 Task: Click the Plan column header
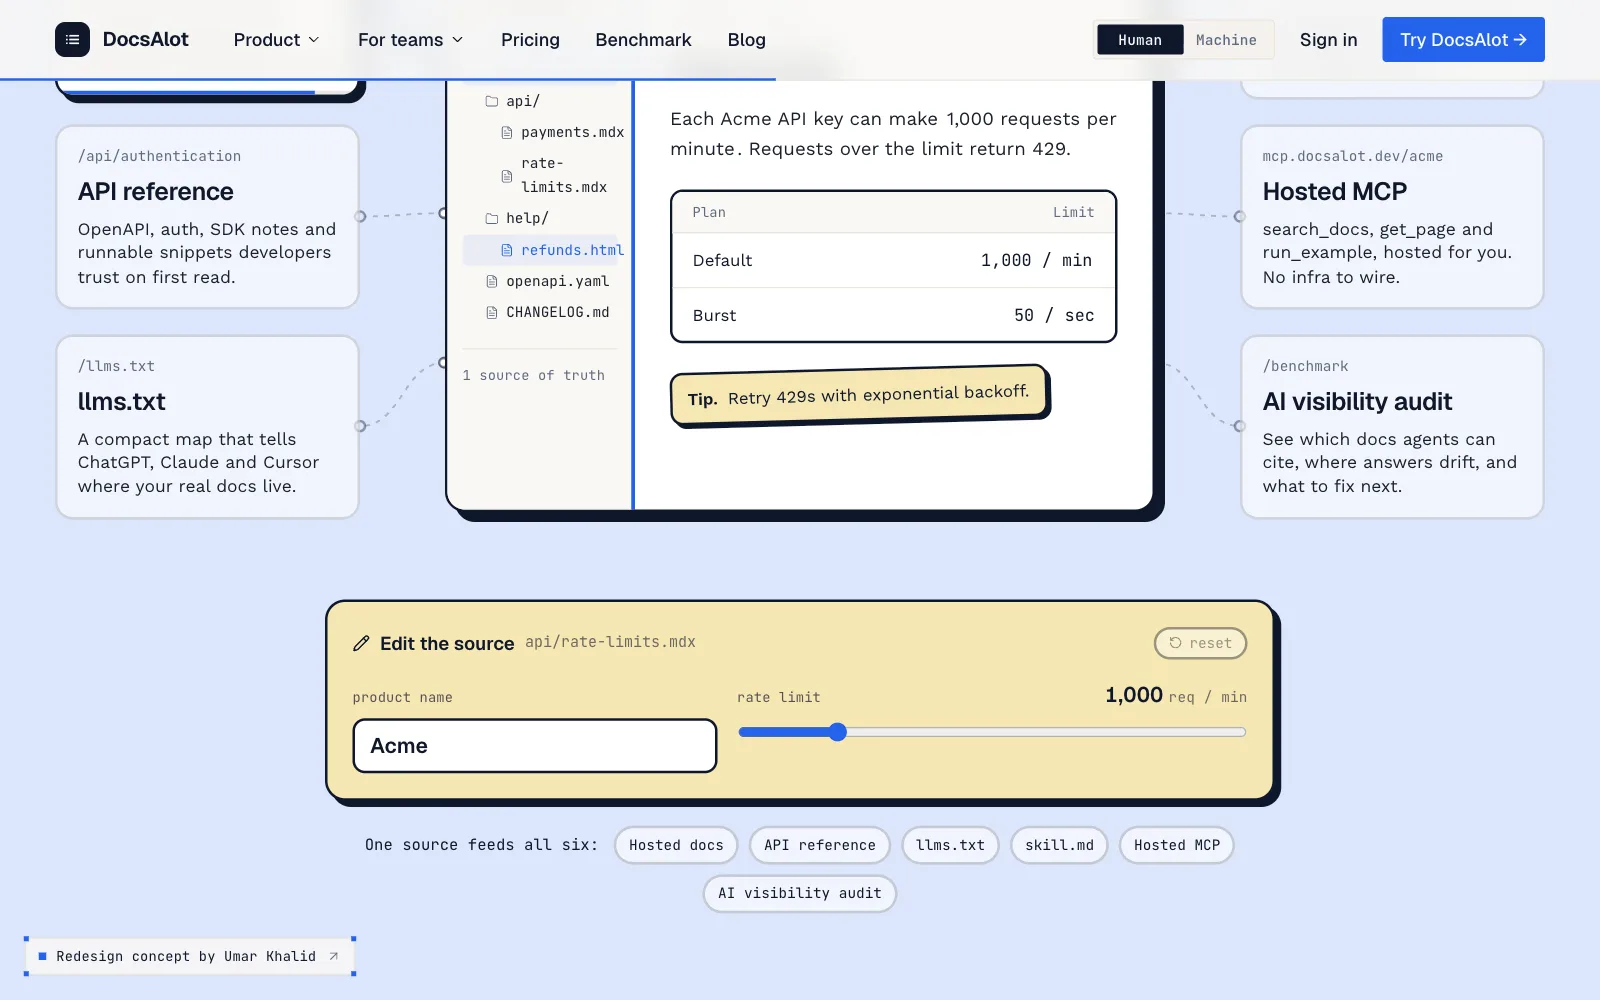coord(709,212)
